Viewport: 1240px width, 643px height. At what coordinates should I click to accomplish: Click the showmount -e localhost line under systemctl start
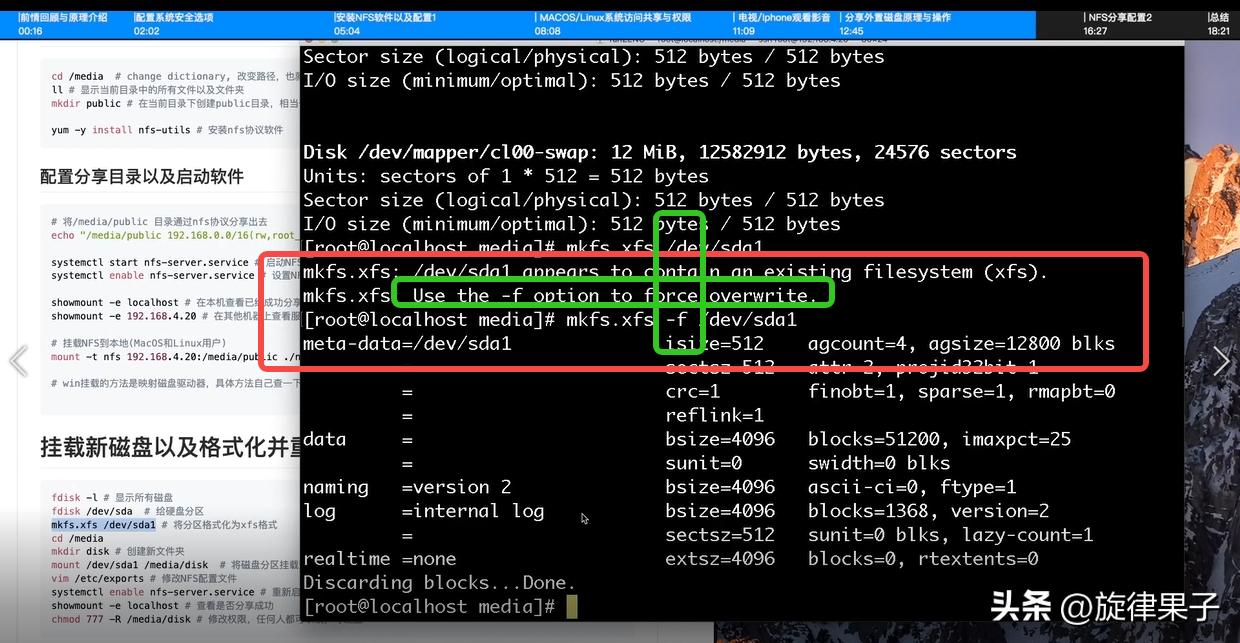tap(175, 302)
